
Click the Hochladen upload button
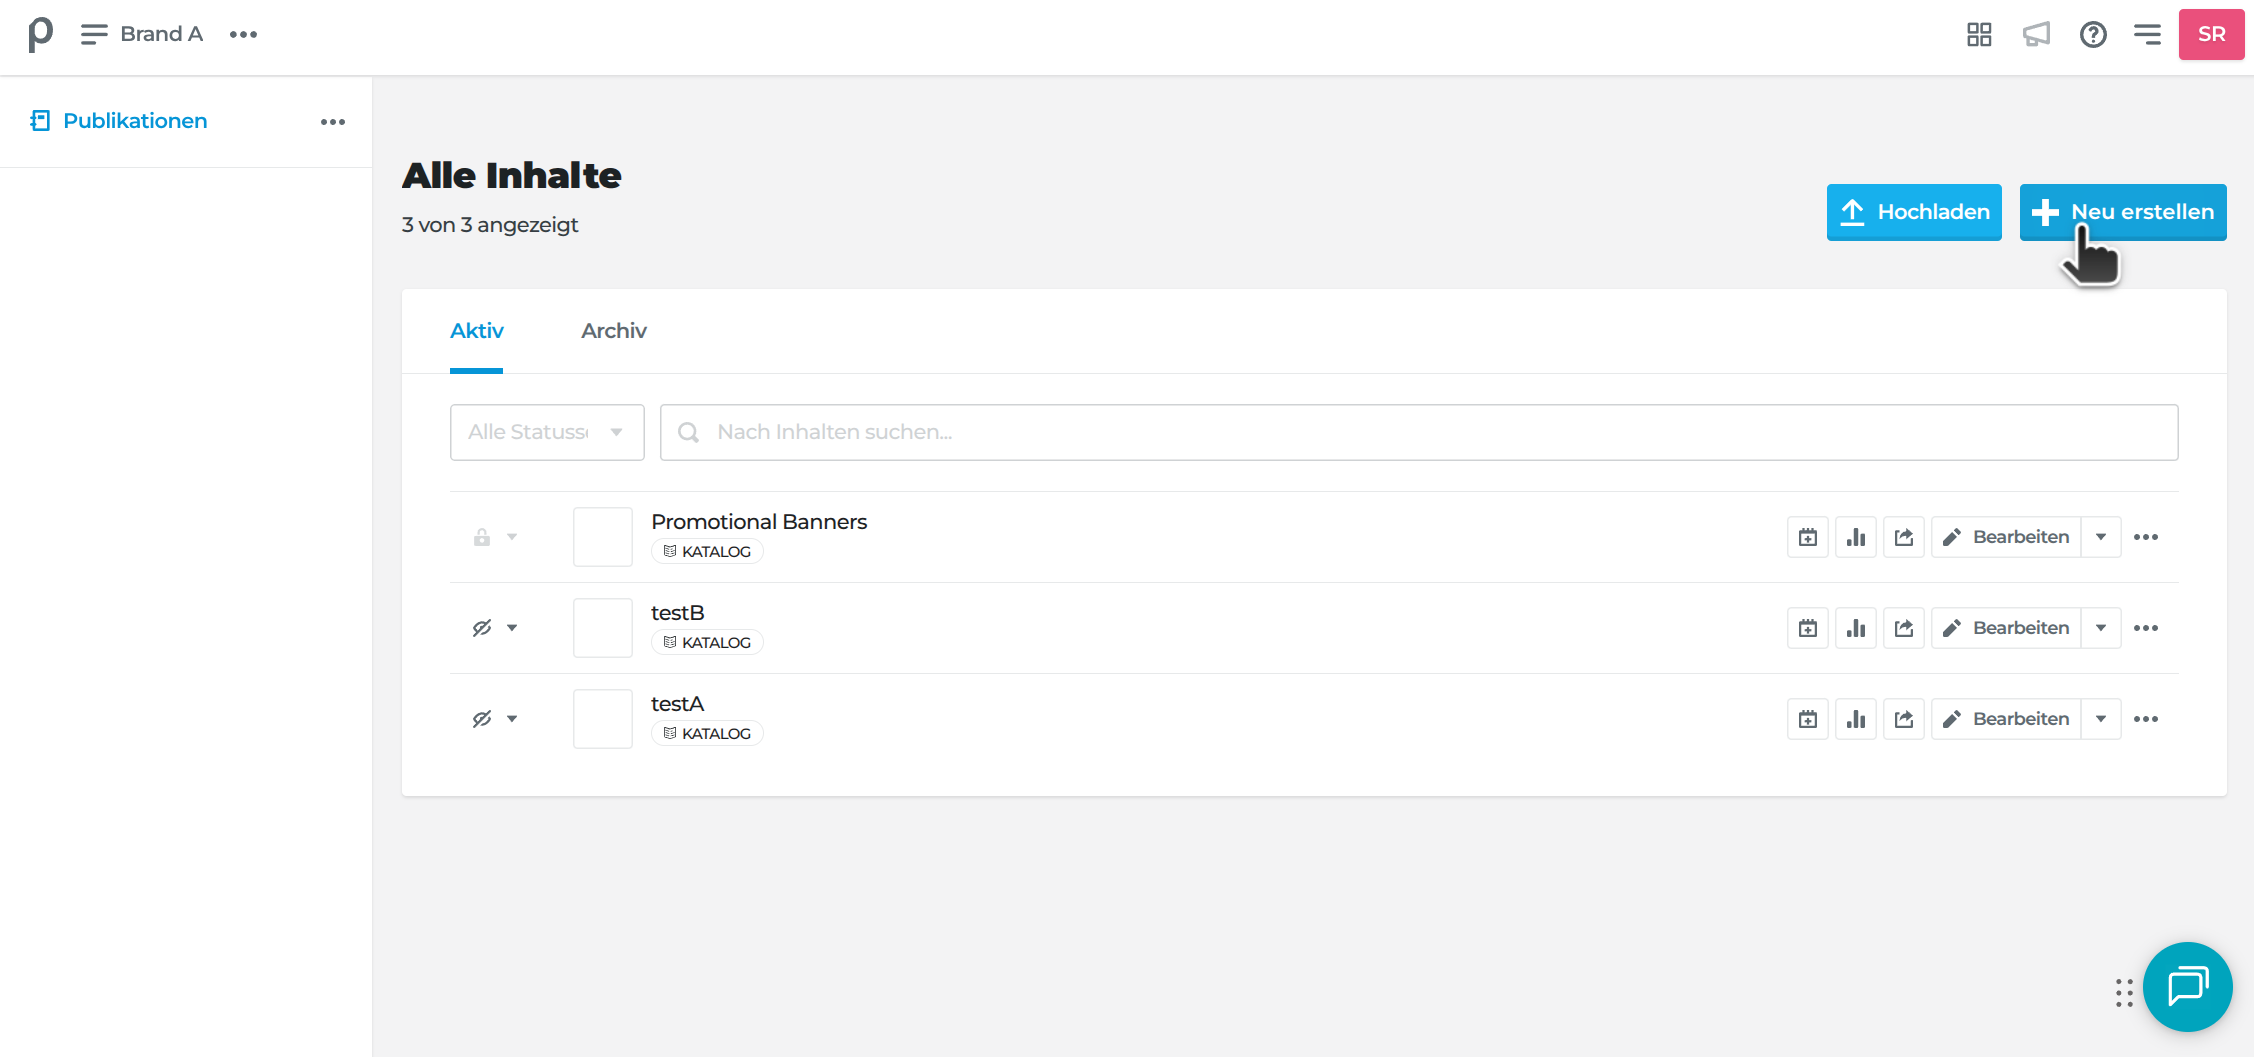(1914, 212)
